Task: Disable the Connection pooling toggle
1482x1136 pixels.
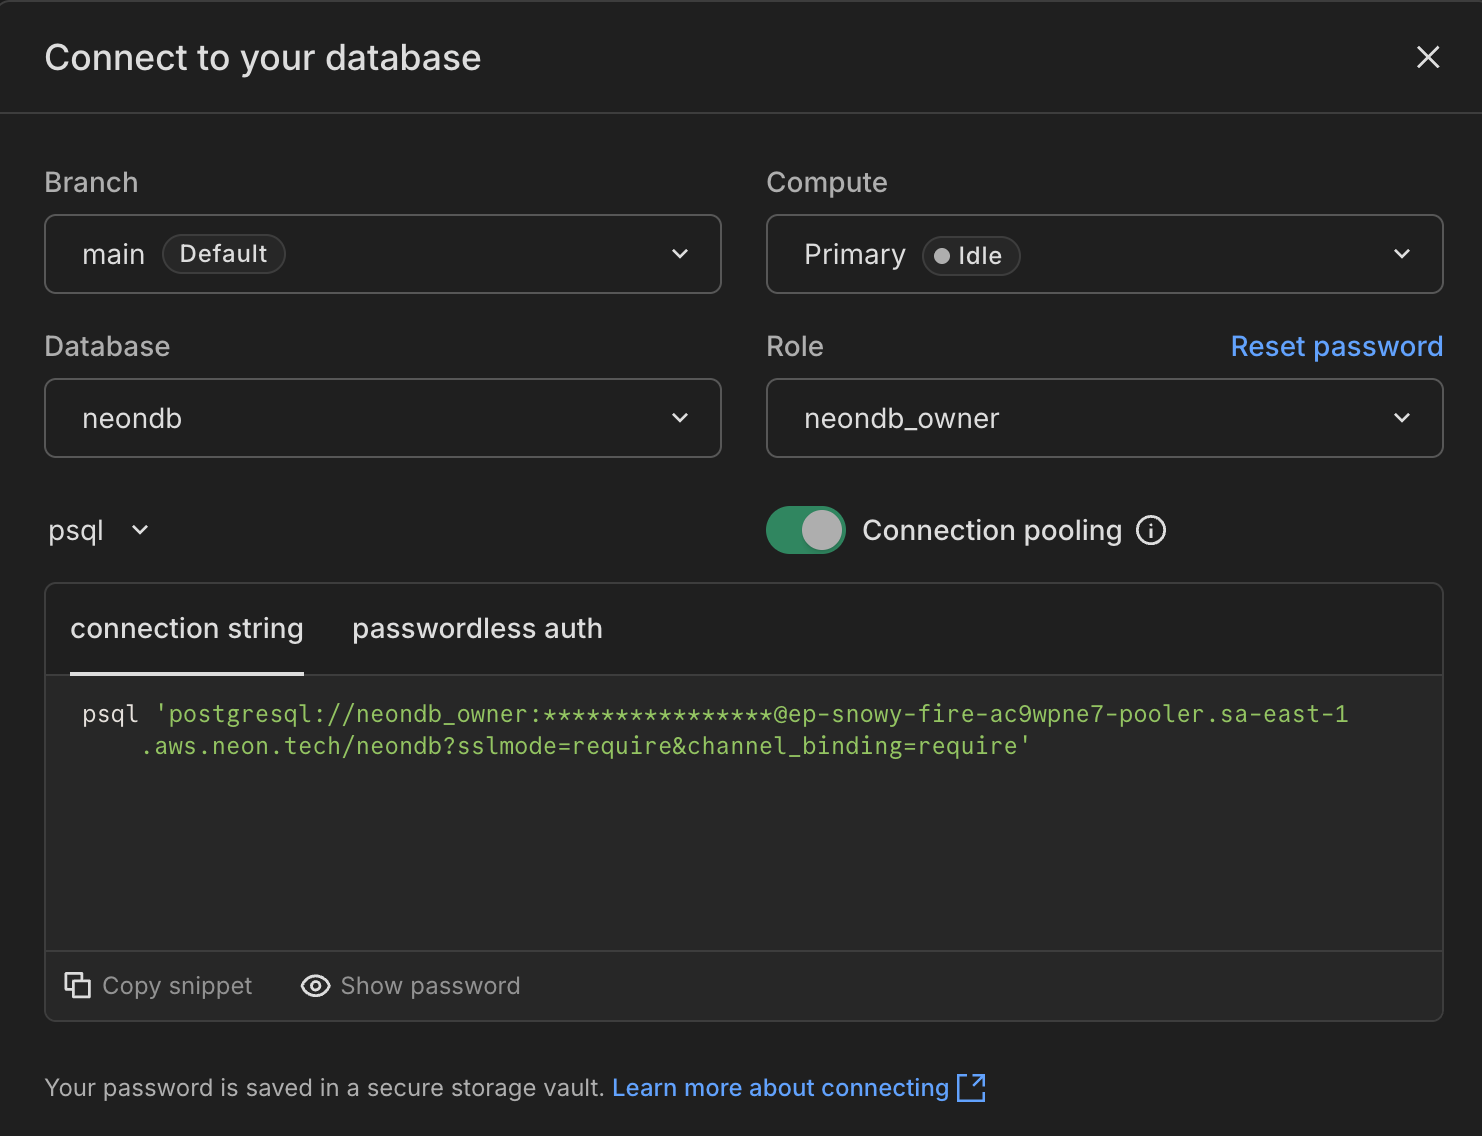Action: (x=805, y=530)
